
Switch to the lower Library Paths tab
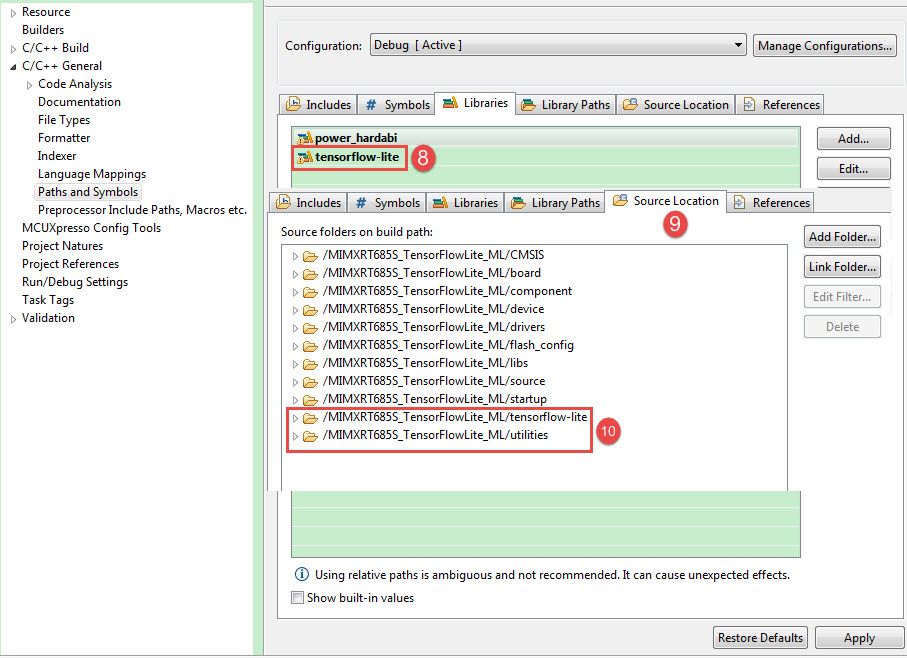tap(555, 202)
